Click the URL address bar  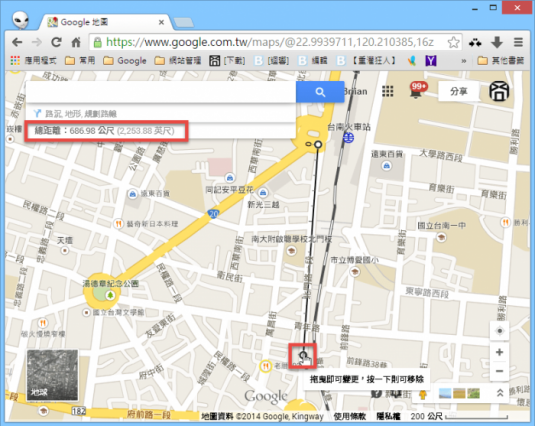click(270, 42)
